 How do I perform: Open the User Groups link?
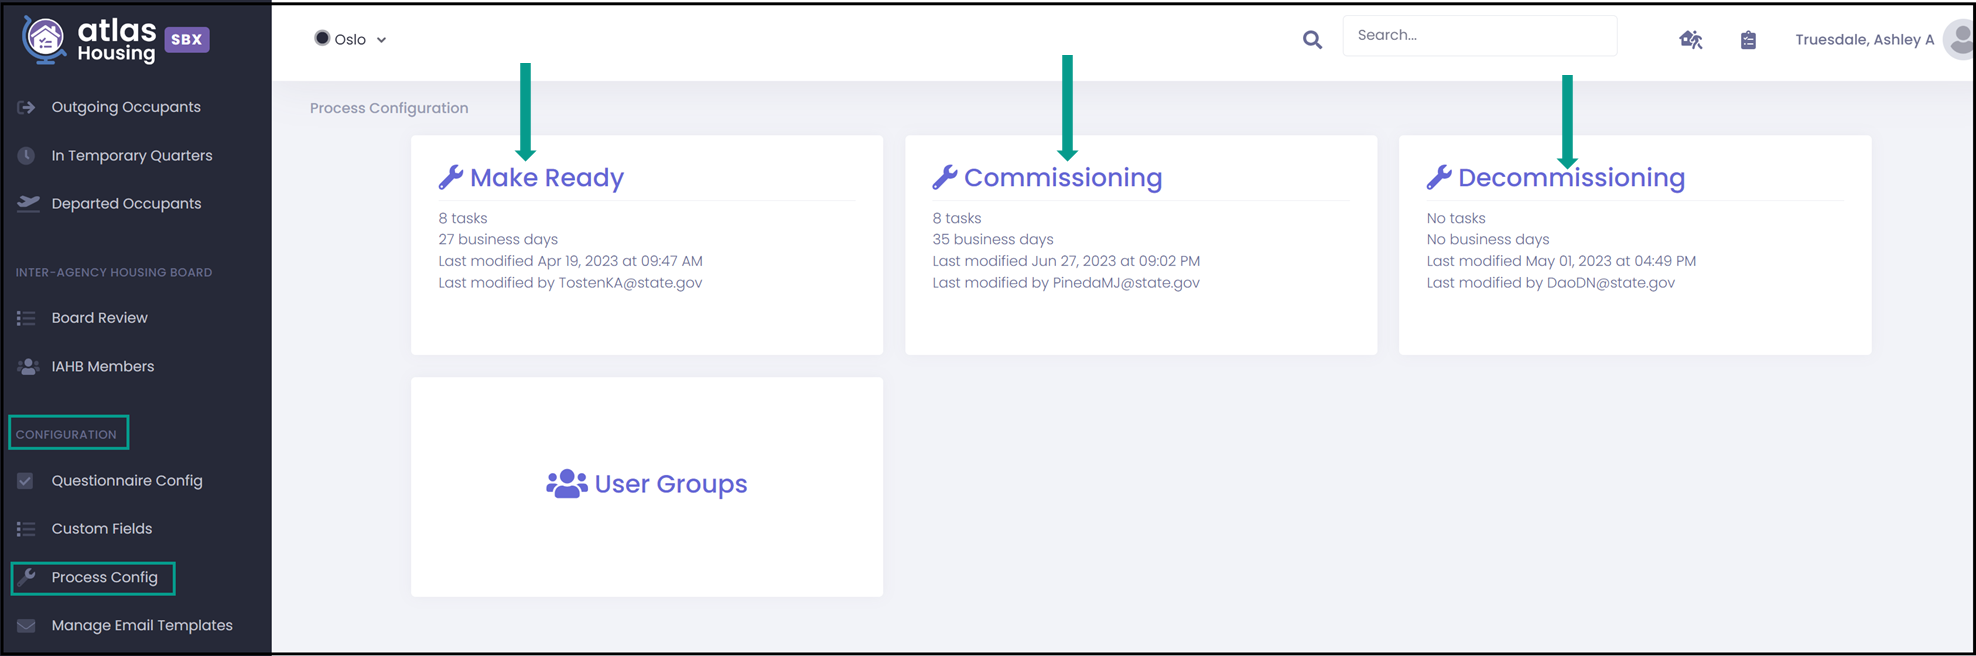click(x=671, y=484)
